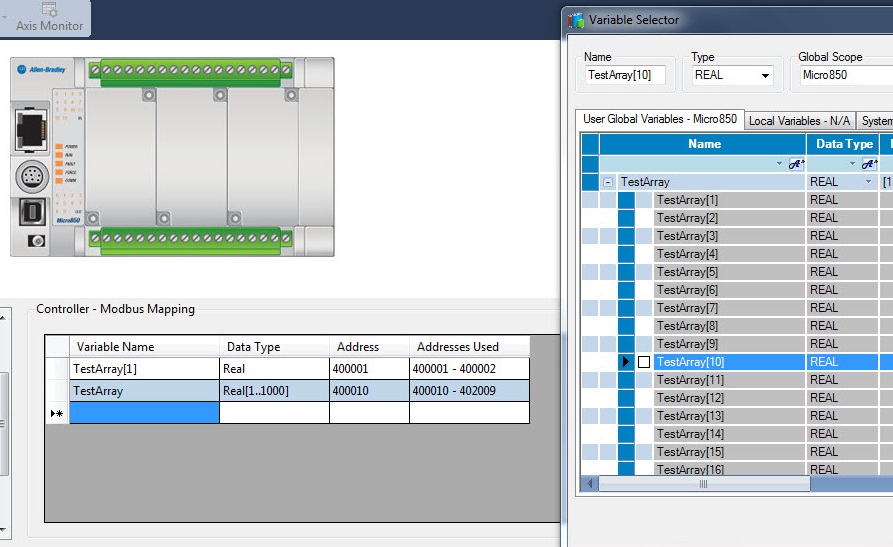The height and width of the screenshot is (547, 893).
Task: Click the Ethernet port on controller image
Action: pyautogui.click(x=31, y=129)
